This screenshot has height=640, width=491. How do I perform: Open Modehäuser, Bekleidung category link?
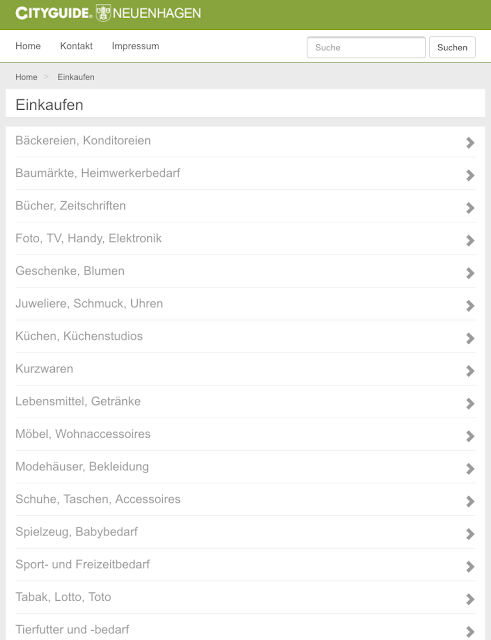82,467
